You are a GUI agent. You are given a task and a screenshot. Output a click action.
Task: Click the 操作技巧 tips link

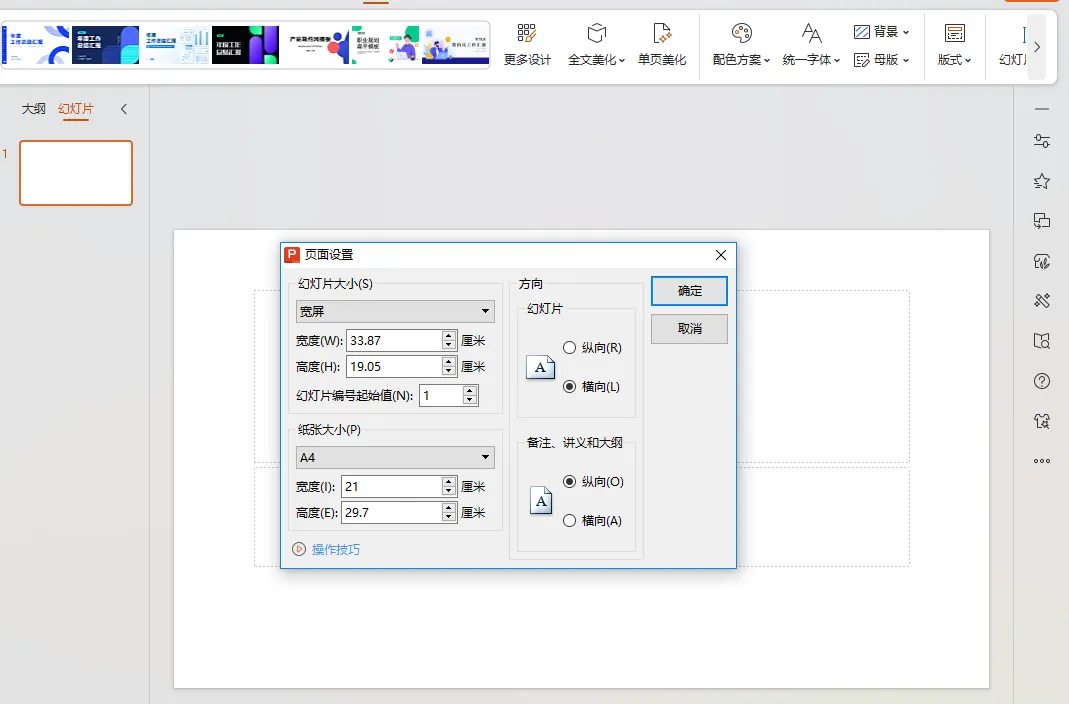334,549
